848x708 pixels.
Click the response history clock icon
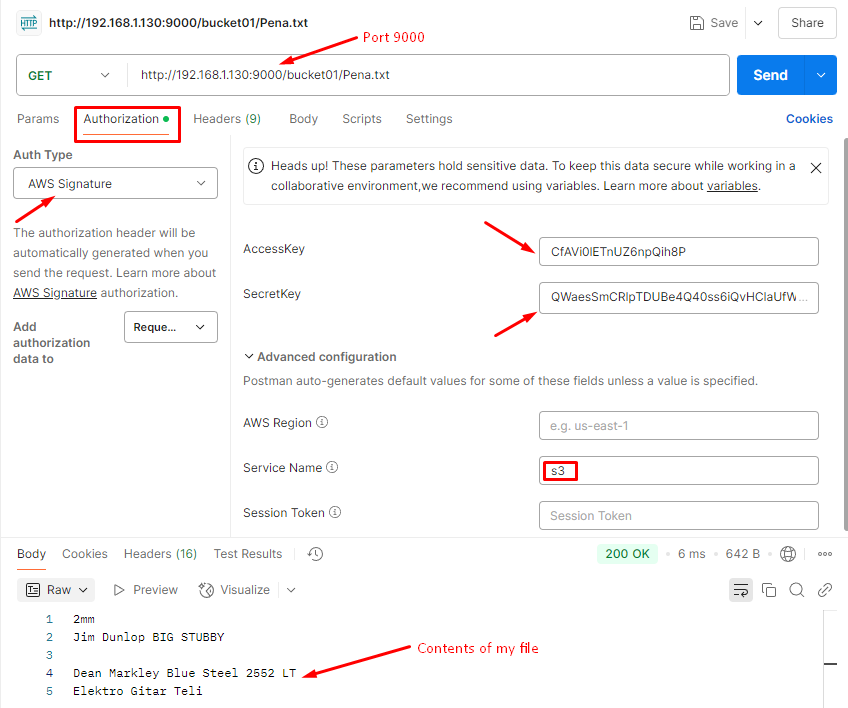click(x=315, y=554)
